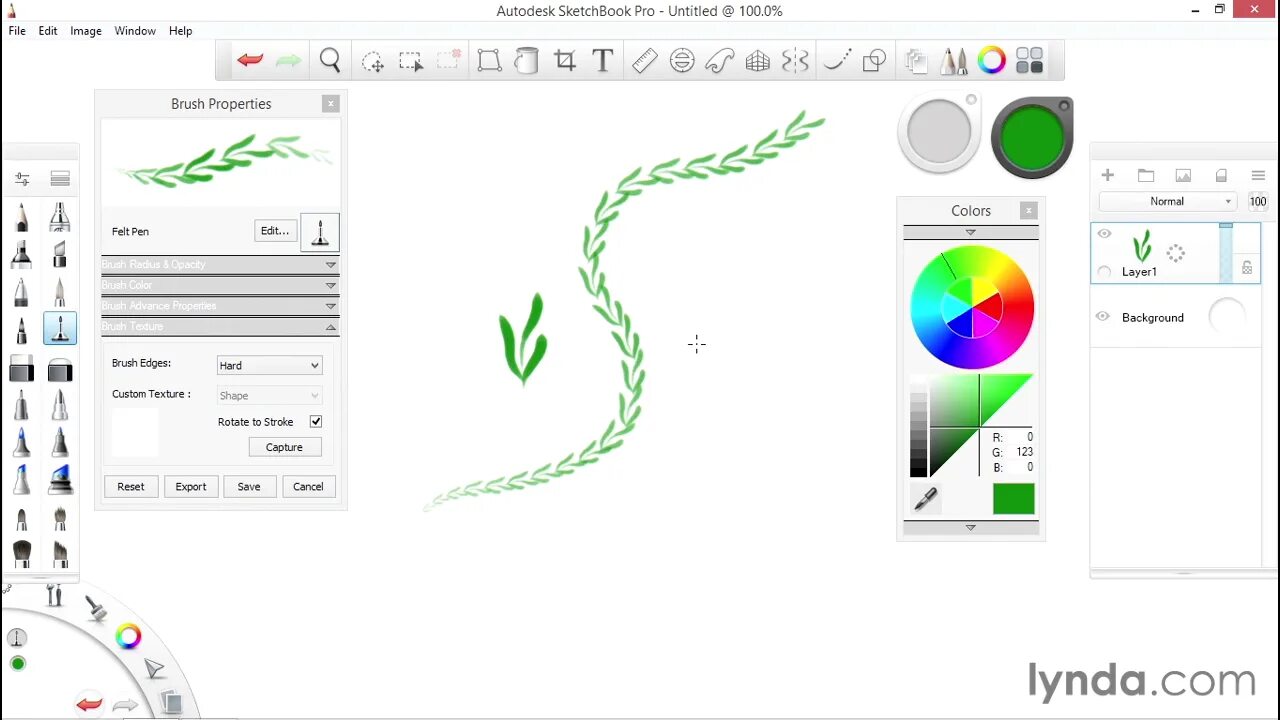Expand the Brush Color section
The height and width of the screenshot is (720, 1280).
pos(220,285)
